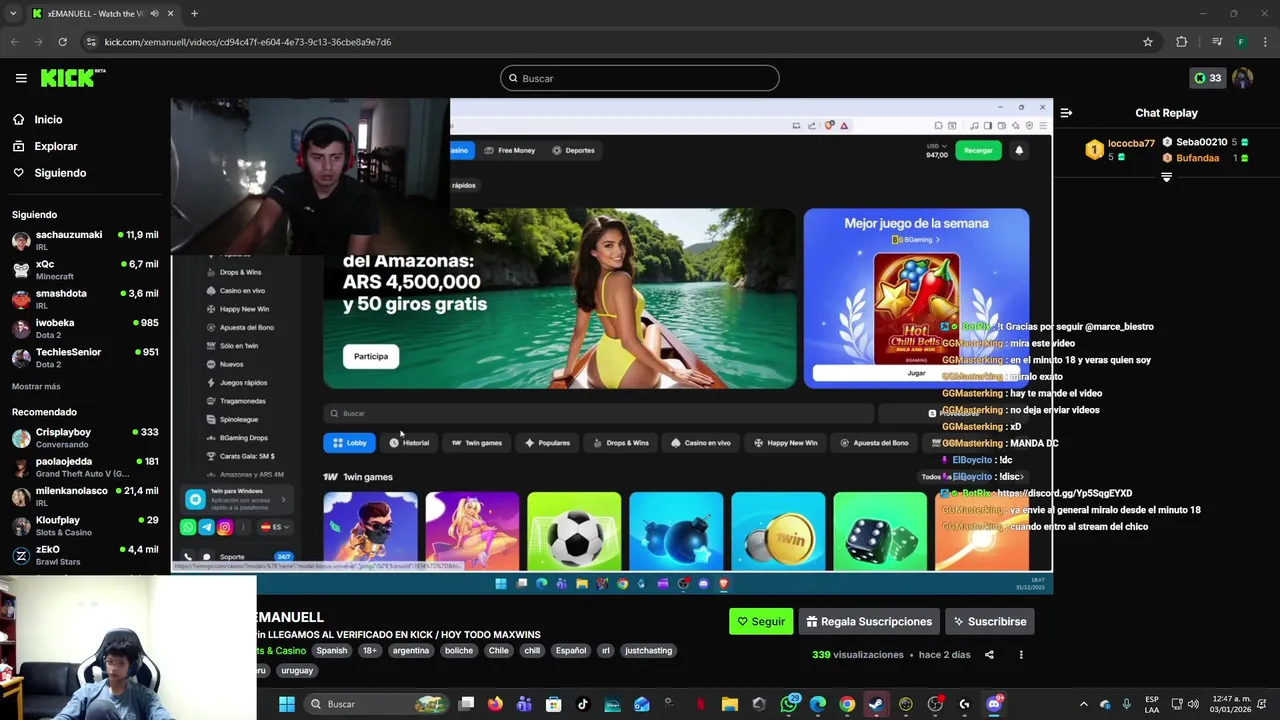This screenshot has width=1280, height=720.
Task: Open the 33 points balance button
Action: click(1207, 78)
